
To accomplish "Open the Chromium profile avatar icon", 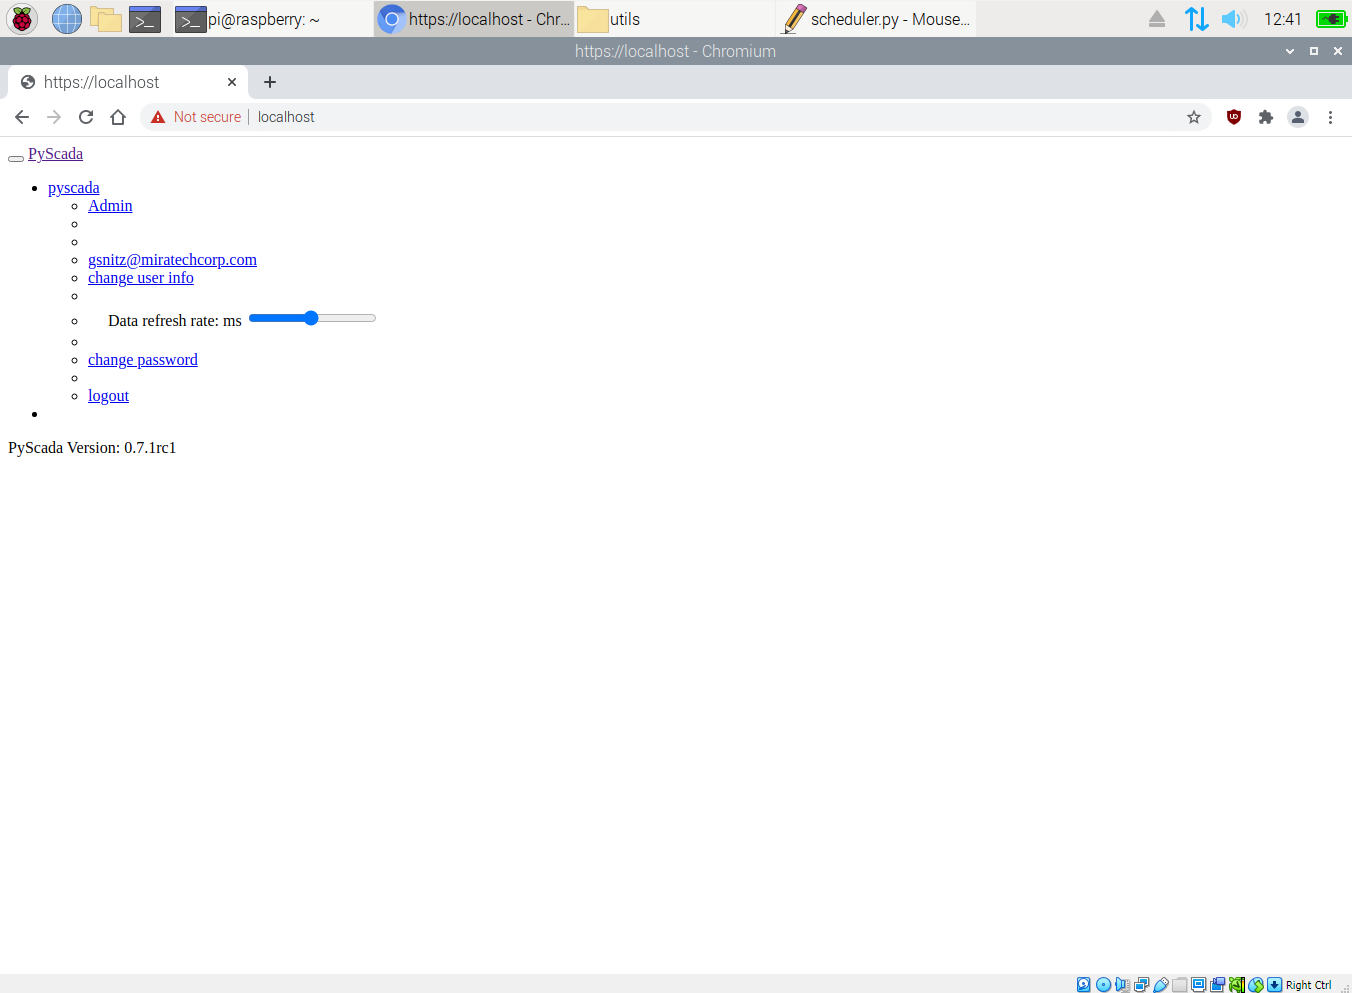I will tap(1298, 117).
